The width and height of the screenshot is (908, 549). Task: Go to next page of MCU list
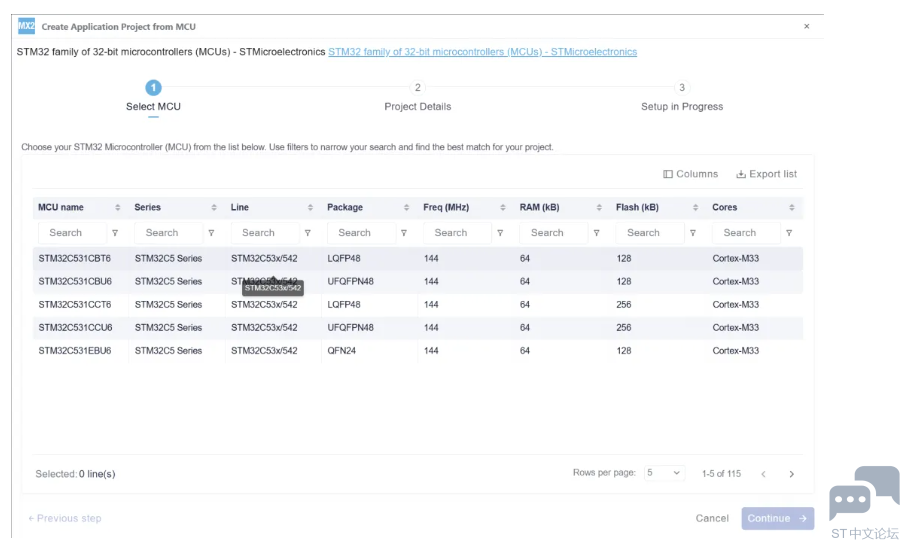[791, 474]
